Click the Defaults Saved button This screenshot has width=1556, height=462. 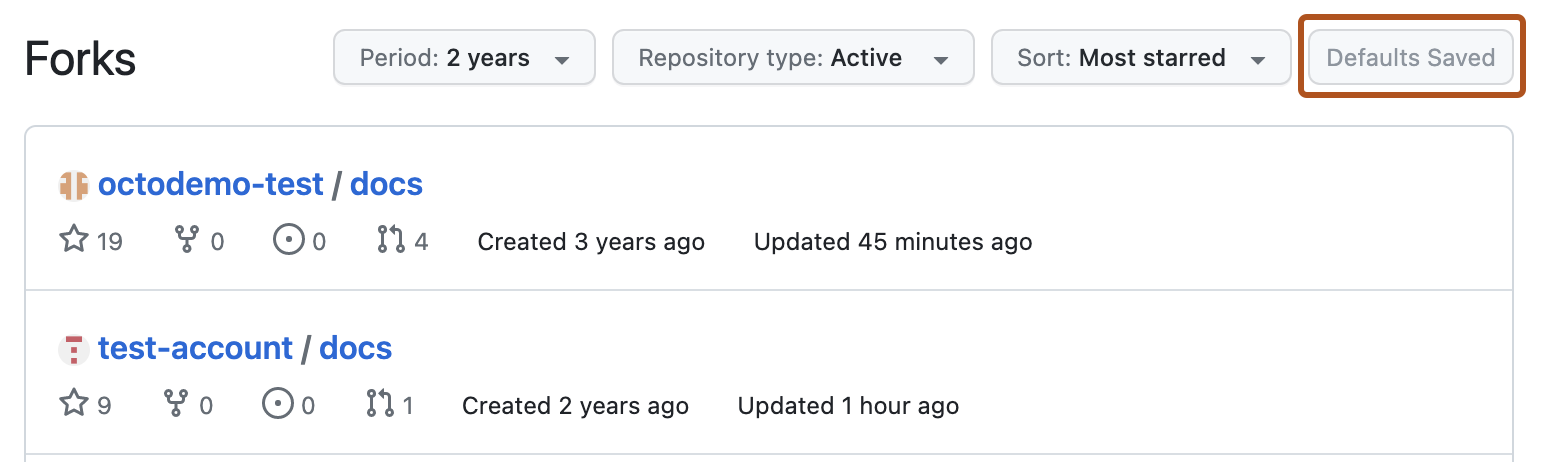point(1410,58)
